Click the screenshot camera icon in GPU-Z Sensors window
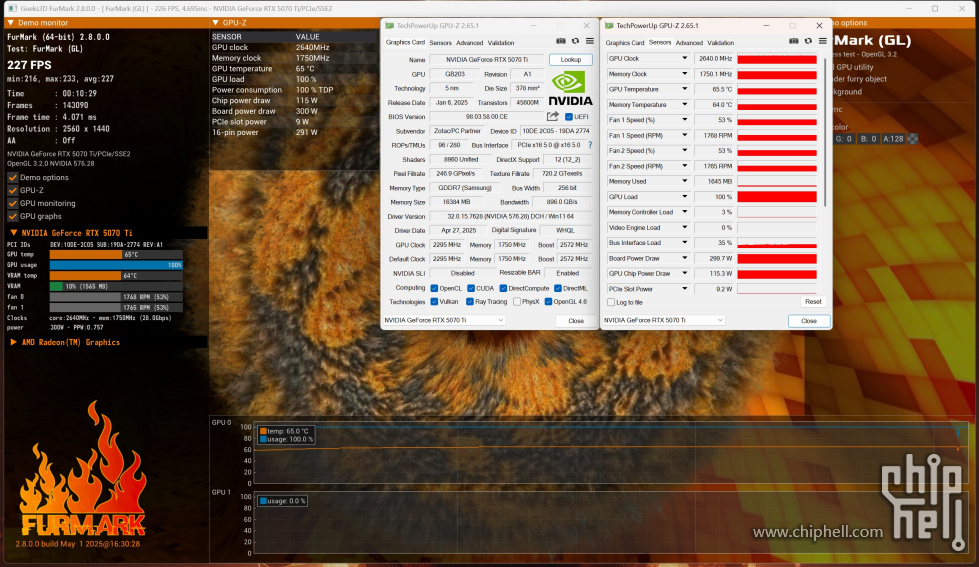 tap(794, 41)
